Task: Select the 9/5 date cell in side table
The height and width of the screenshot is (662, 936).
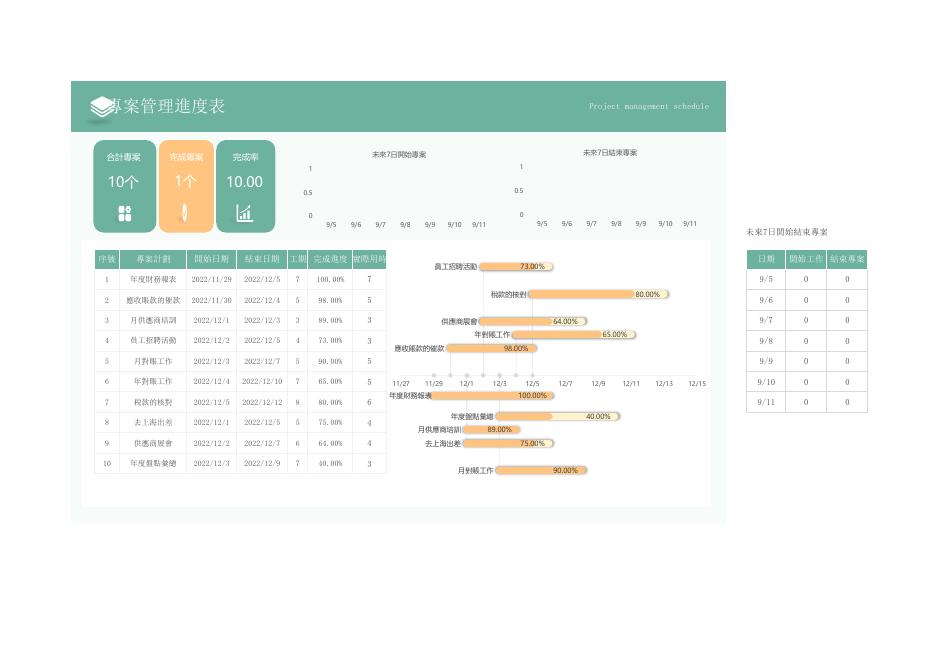Action: 766,279
